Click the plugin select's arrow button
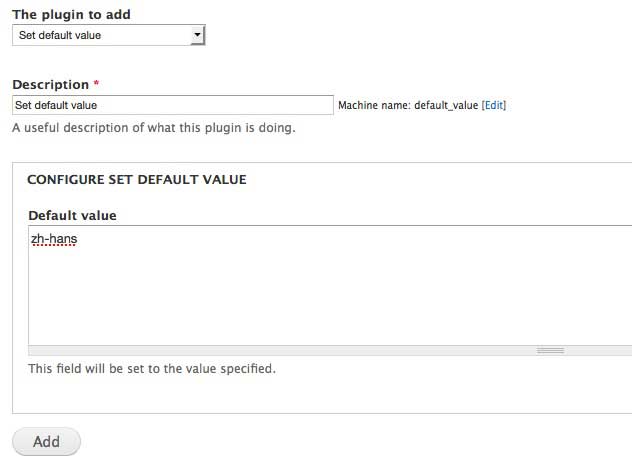Image resolution: width=632 pixels, height=468 pixels. 198,35
